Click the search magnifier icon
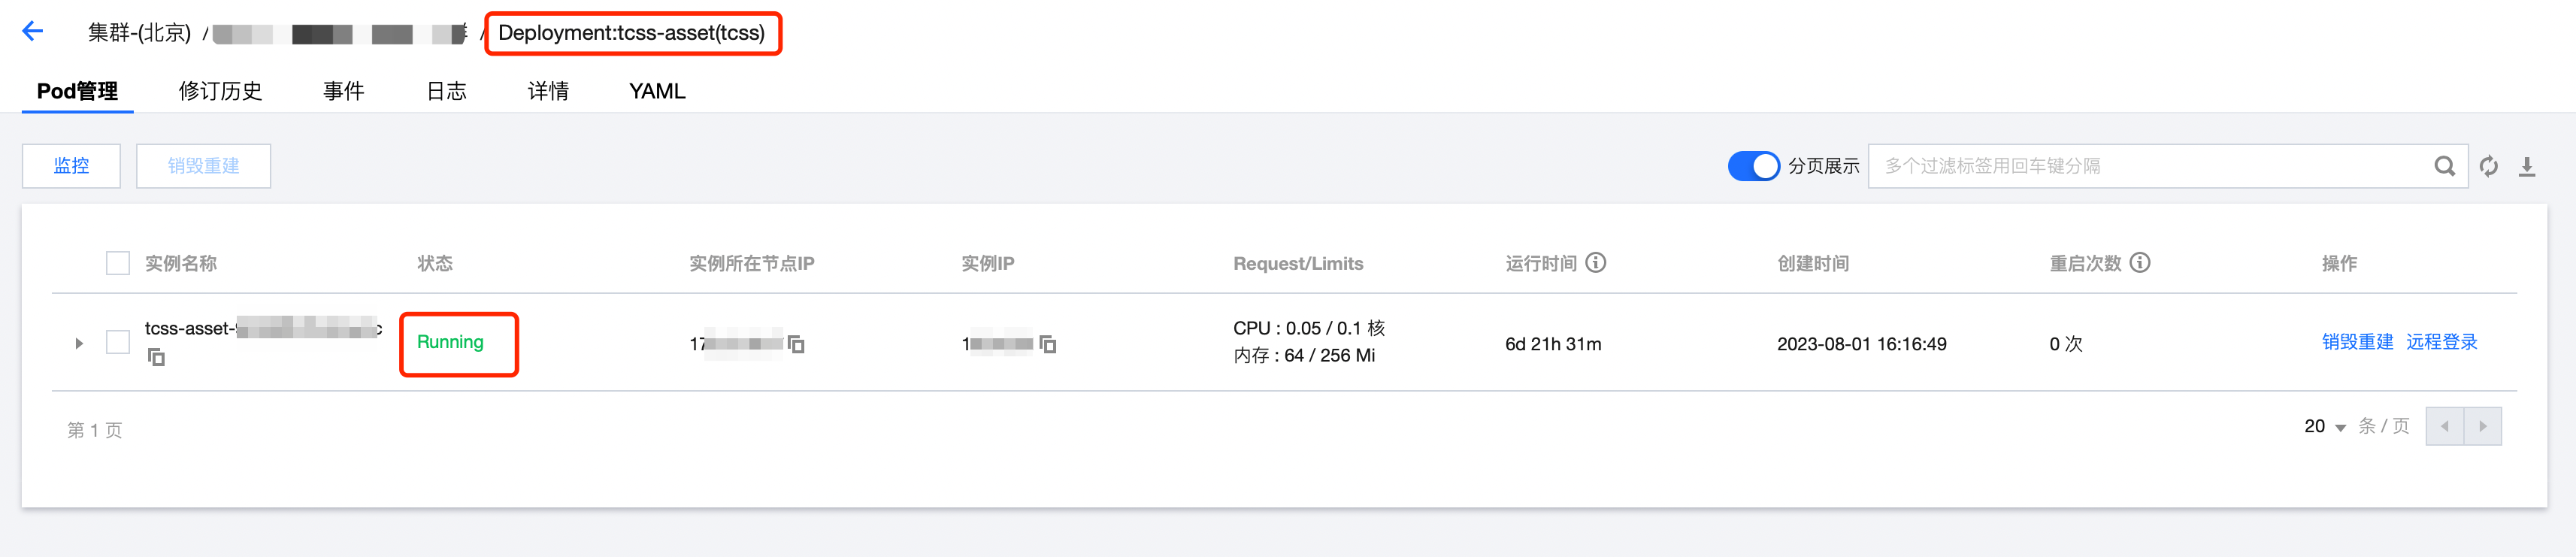 tap(2444, 166)
